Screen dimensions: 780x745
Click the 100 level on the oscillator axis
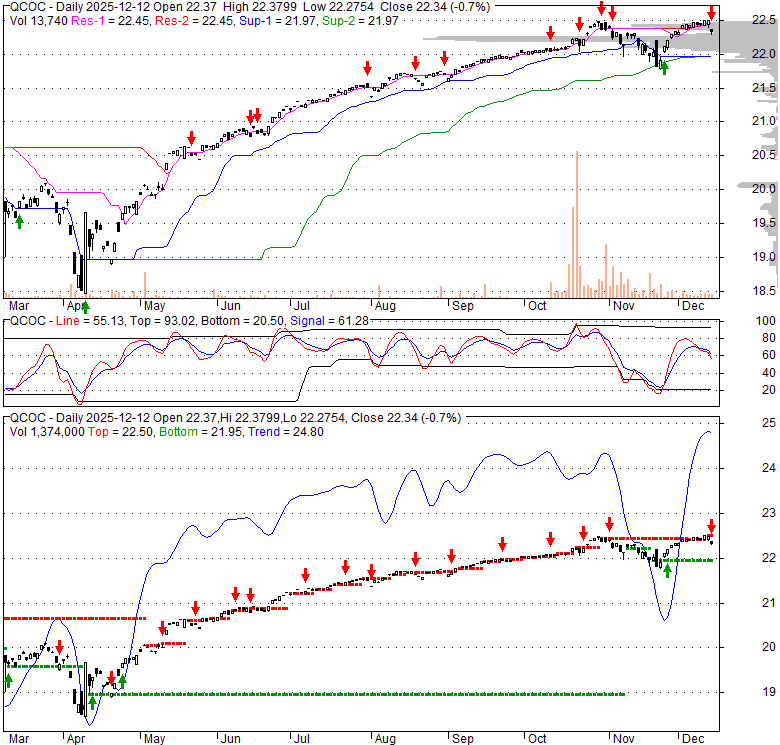coord(766,321)
